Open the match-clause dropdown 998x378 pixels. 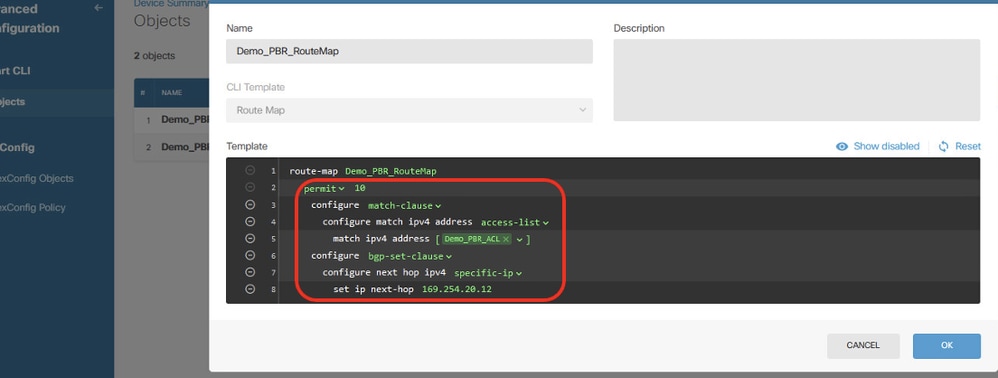point(404,206)
